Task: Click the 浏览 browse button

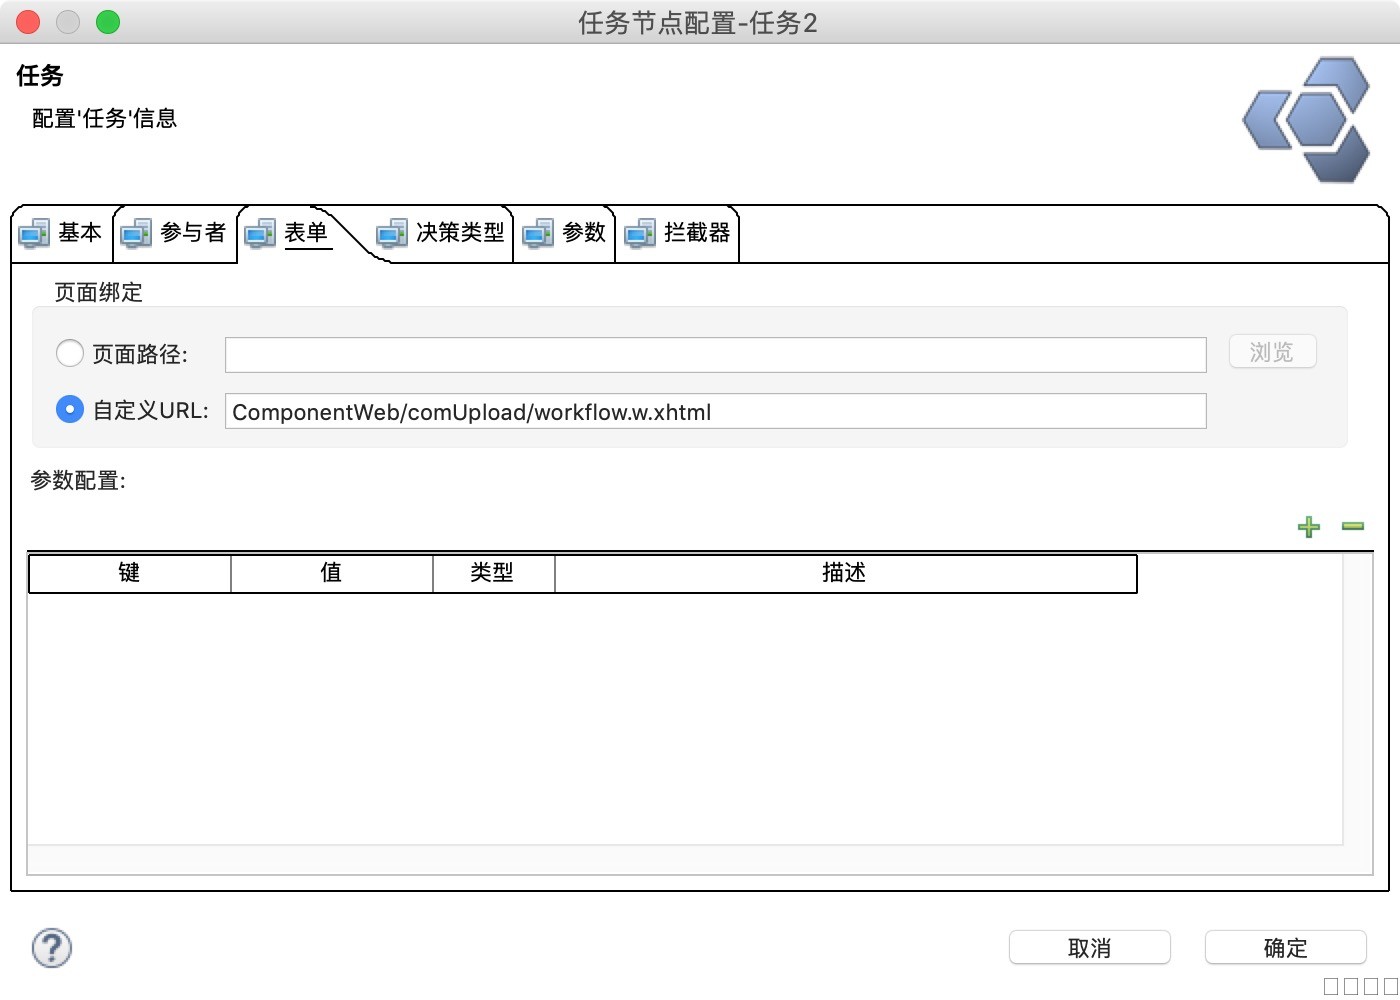Action: tap(1272, 352)
